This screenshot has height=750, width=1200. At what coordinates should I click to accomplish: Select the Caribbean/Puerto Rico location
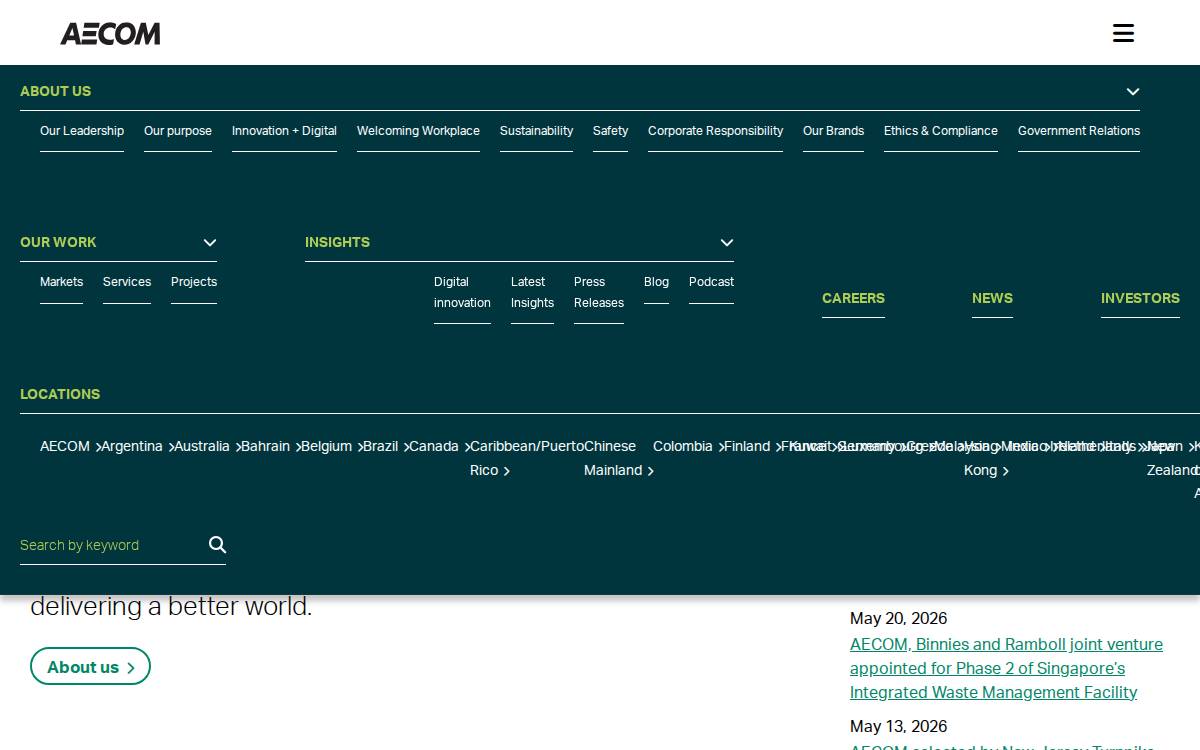[x=527, y=458]
